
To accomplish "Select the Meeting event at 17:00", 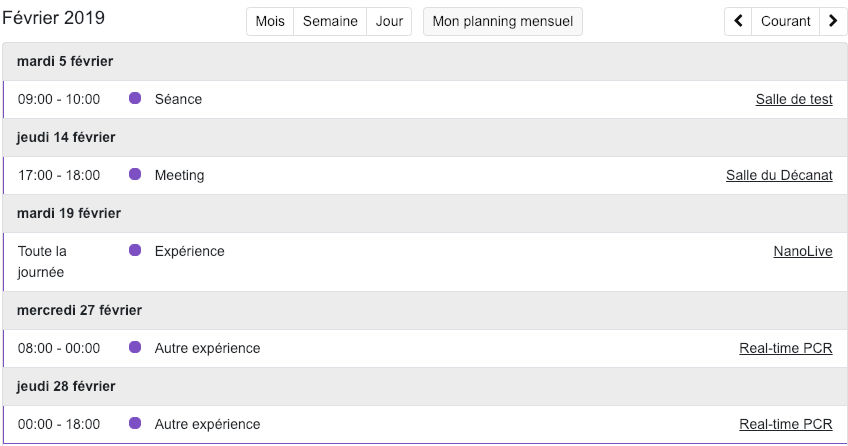I will point(179,175).
